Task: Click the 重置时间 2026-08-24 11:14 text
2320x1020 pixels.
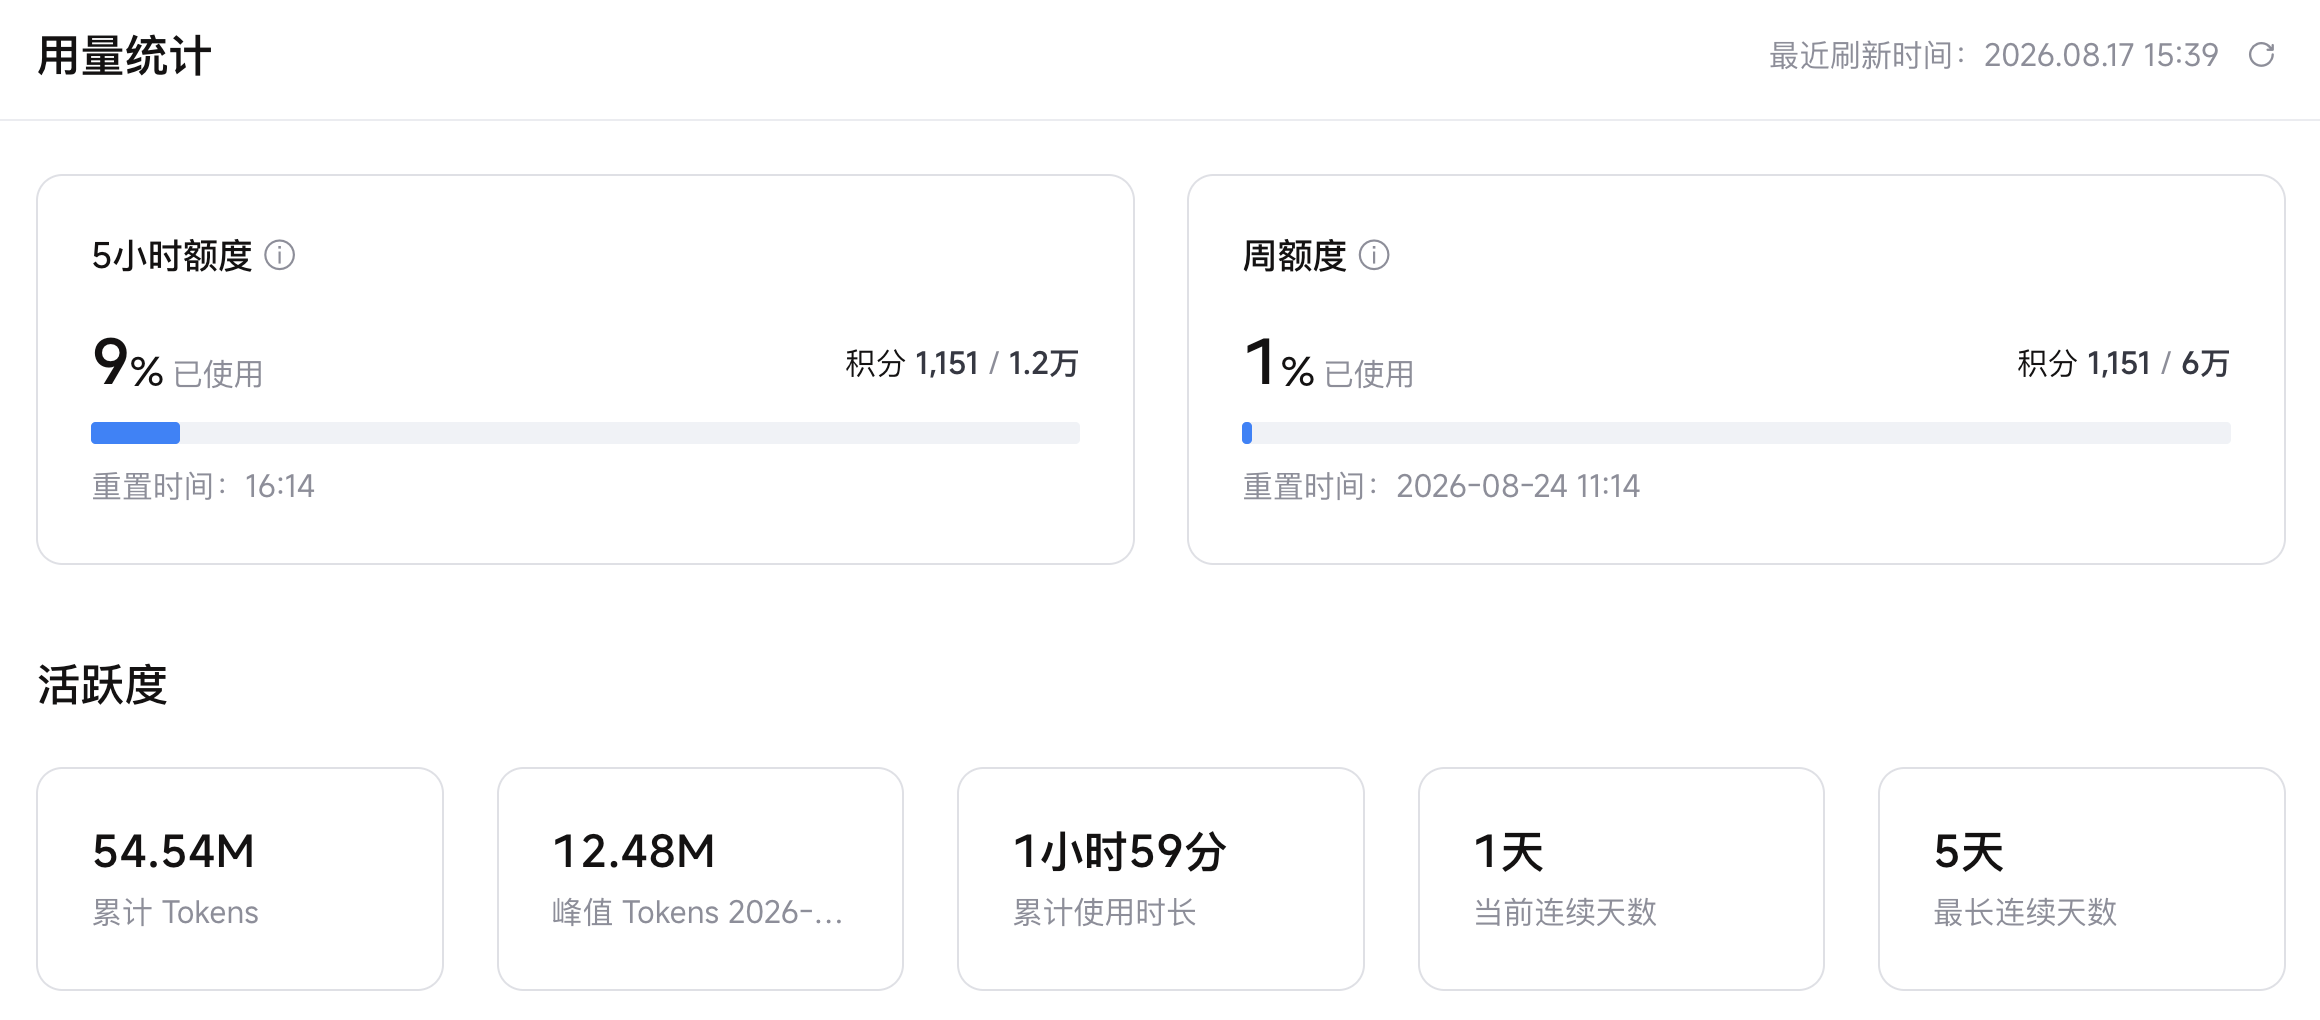Action: click(1441, 486)
